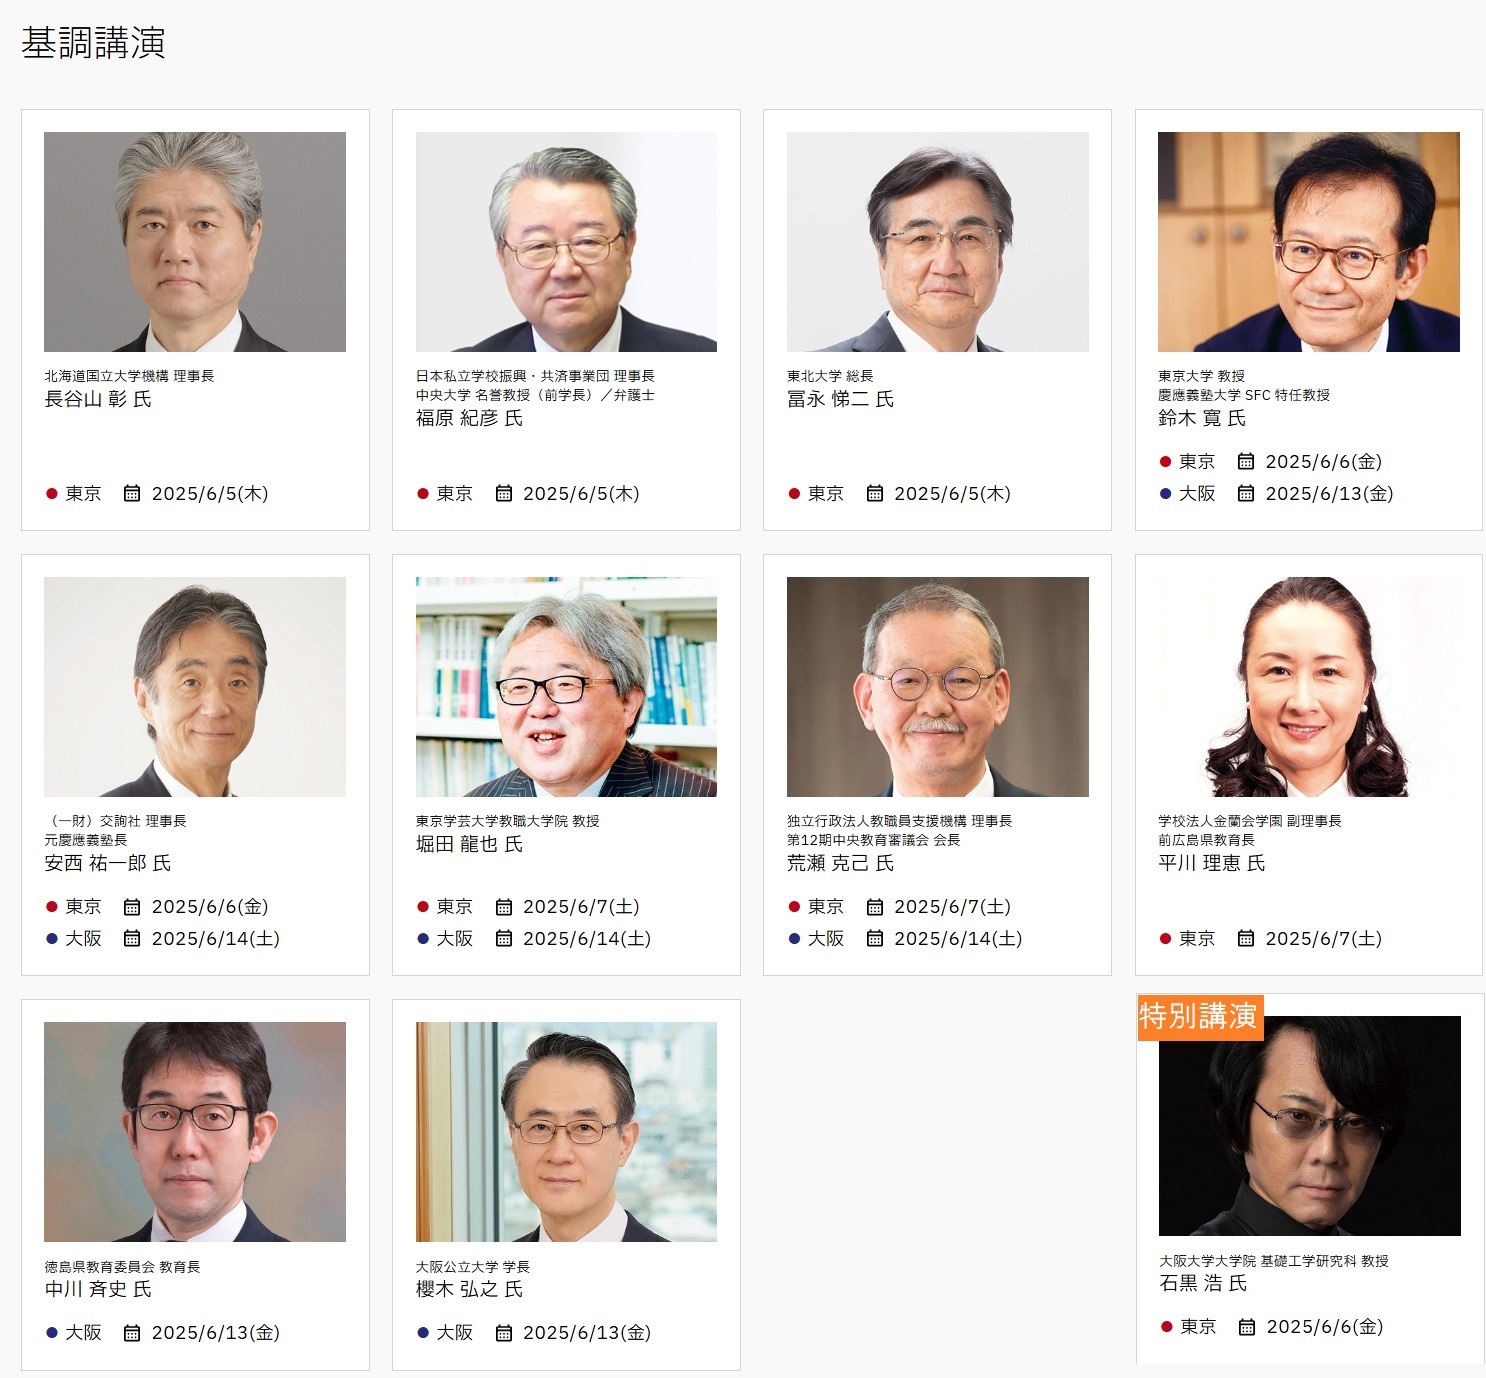Click the calendar icon in 平川 理恵 card
The height and width of the screenshot is (1378, 1486).
coord(1245,938)
